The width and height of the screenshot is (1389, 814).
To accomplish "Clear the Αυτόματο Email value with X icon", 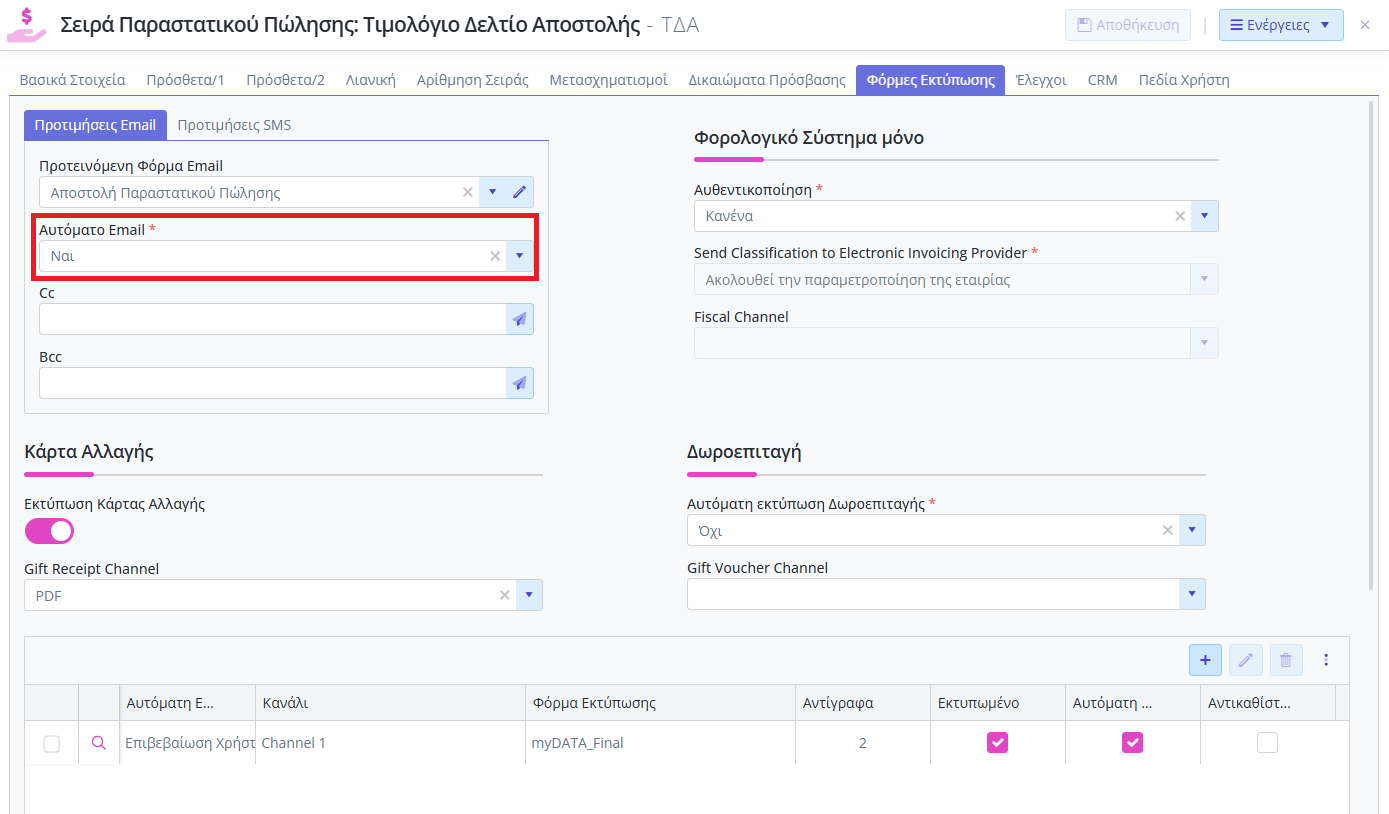I will coord(494,256).
